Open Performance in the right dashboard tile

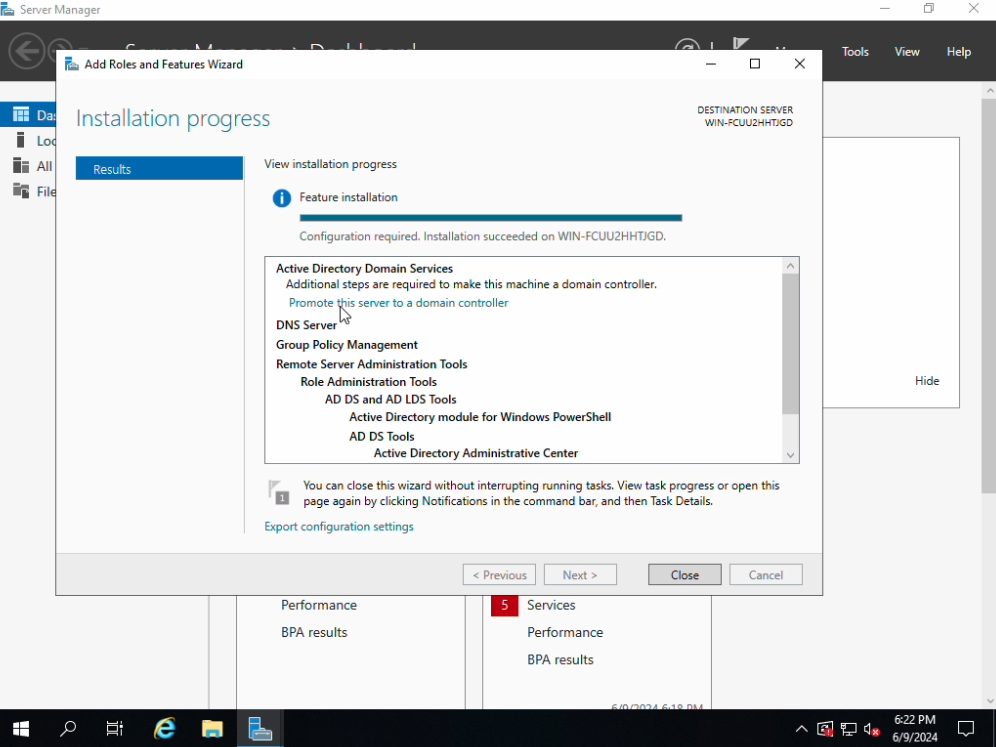565,633
